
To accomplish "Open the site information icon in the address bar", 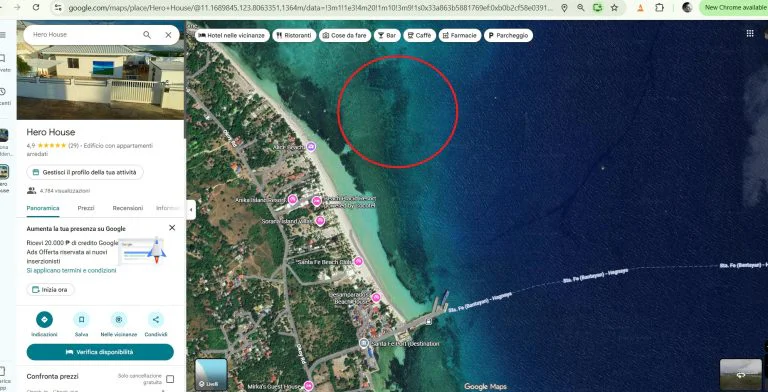I will 57,8.
